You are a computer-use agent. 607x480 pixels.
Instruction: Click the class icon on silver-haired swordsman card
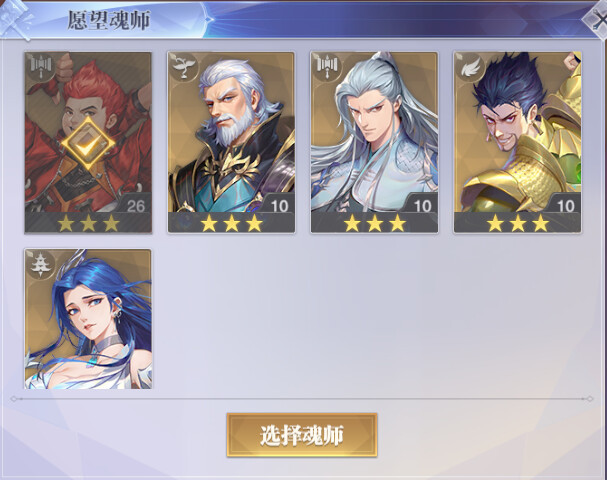[327, 67]
